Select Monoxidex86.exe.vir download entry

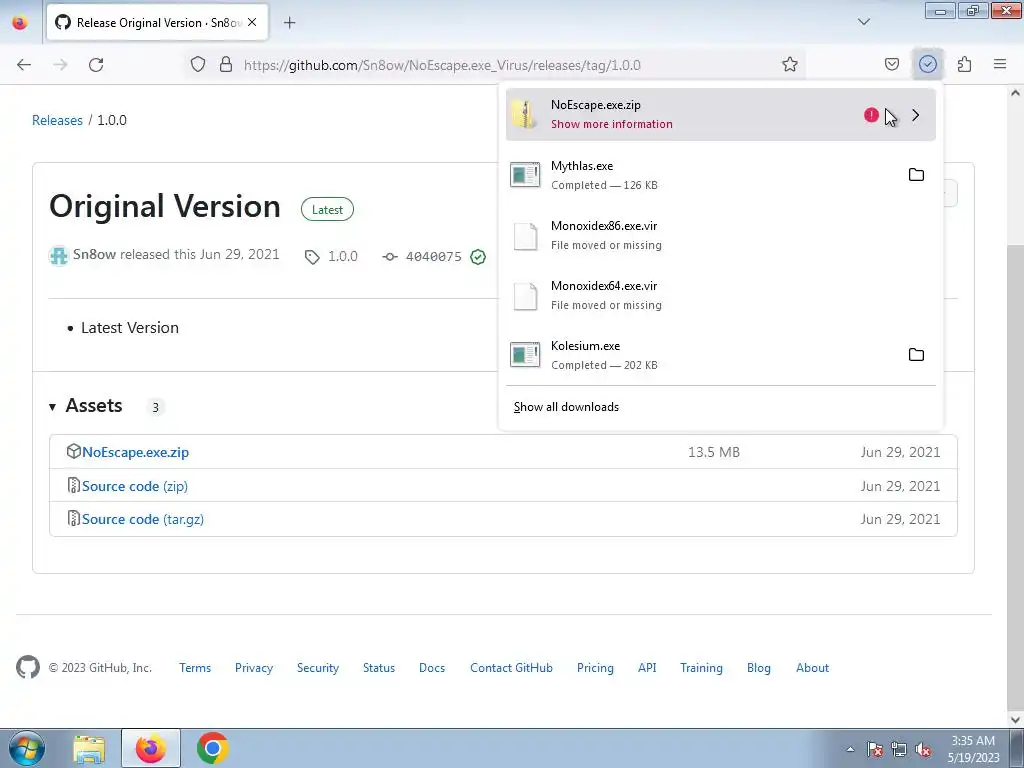720,235
